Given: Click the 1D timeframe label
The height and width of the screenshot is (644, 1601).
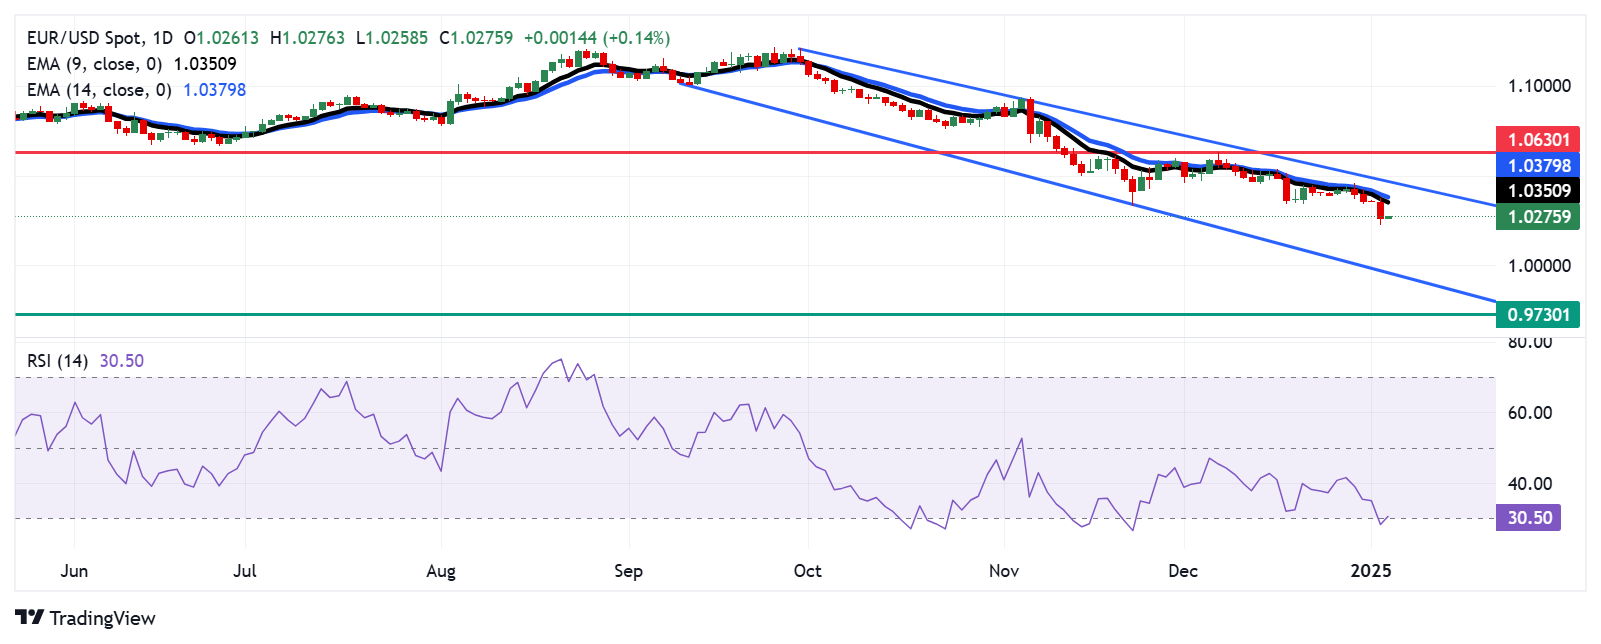Looking at the screenshot, I should point(162,38).
